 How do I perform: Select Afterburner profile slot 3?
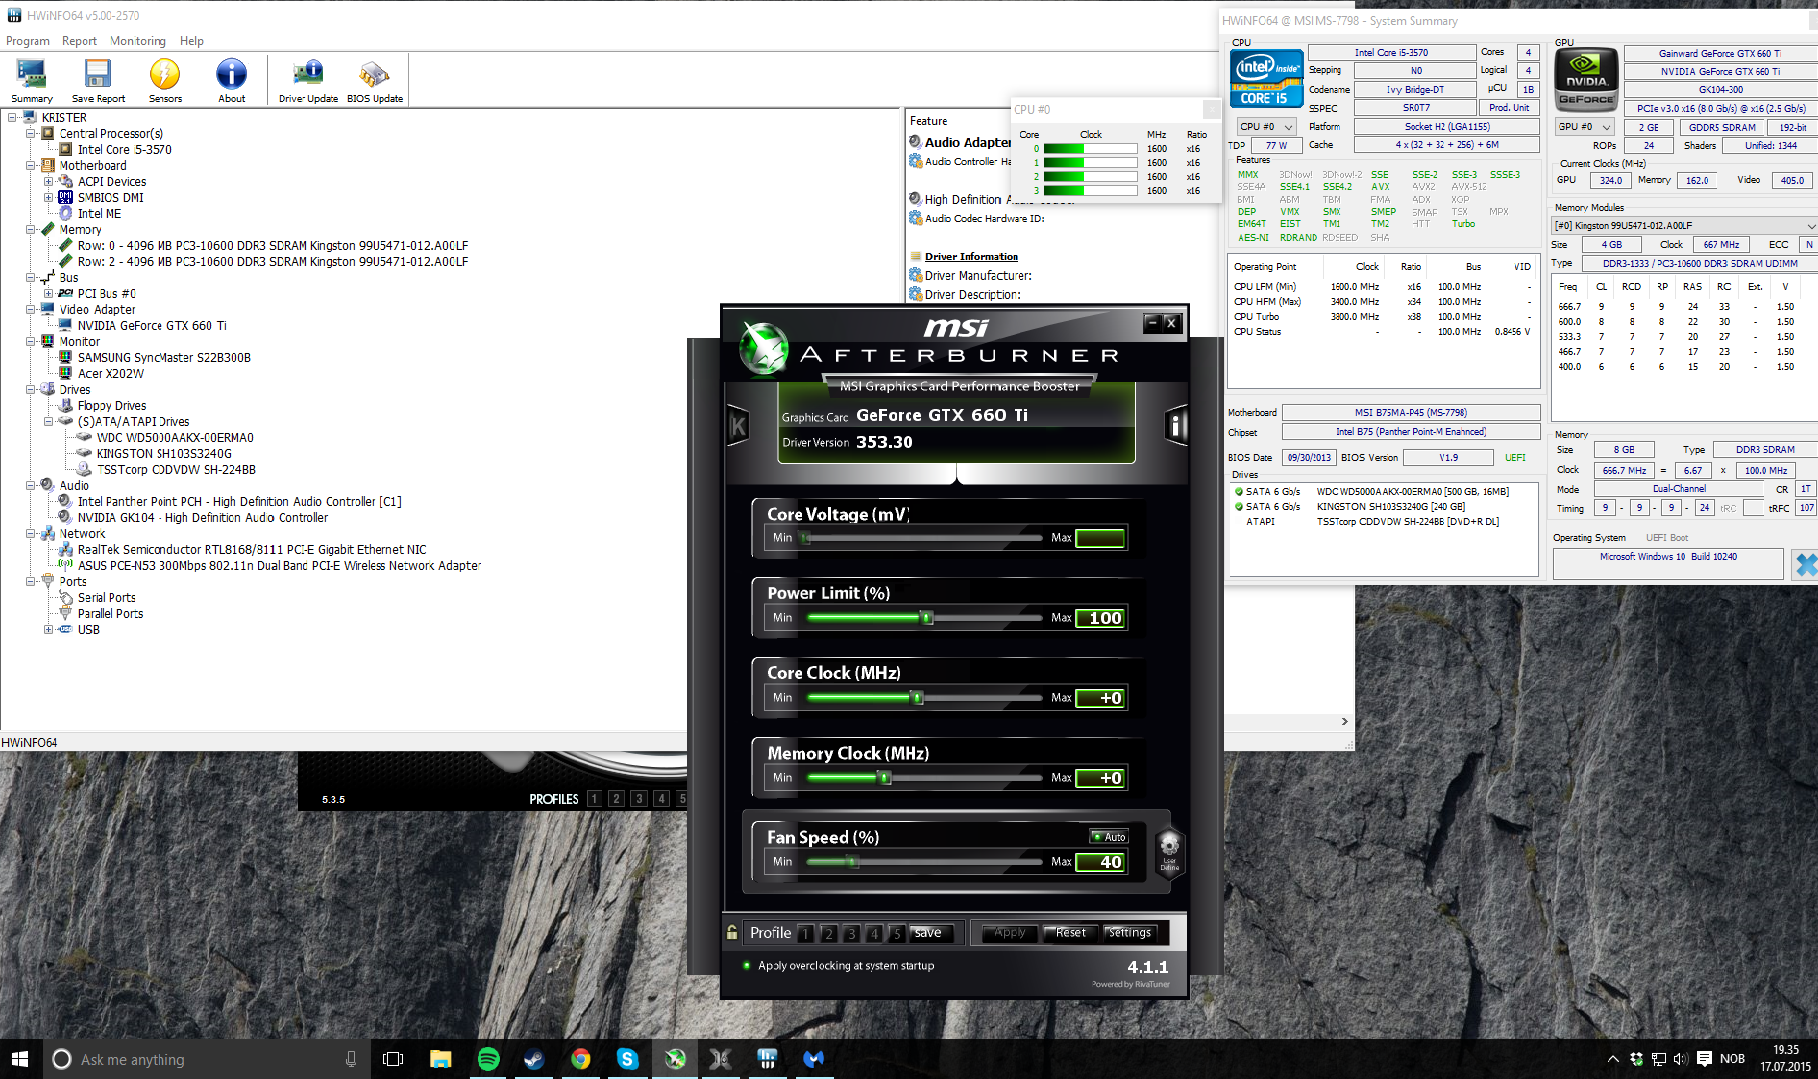[x=852, y=933]
